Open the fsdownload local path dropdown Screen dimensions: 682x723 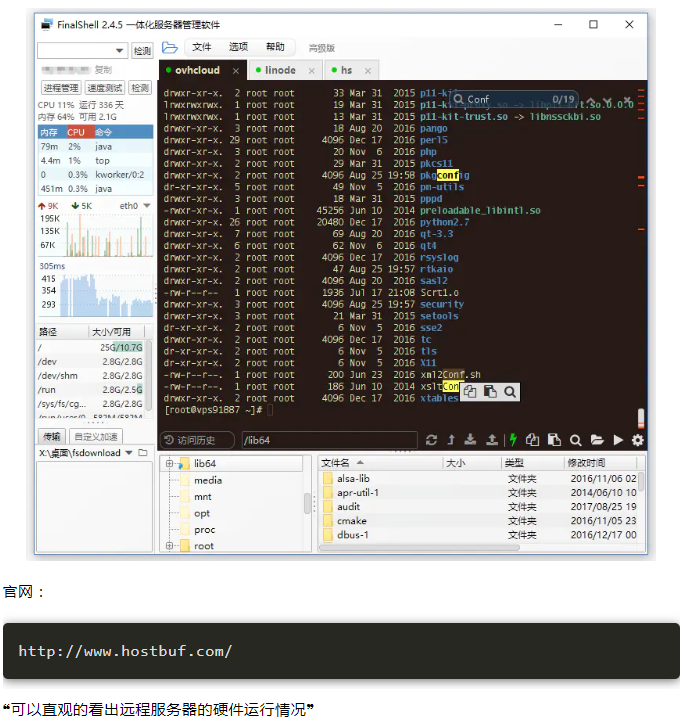point(129,453)
